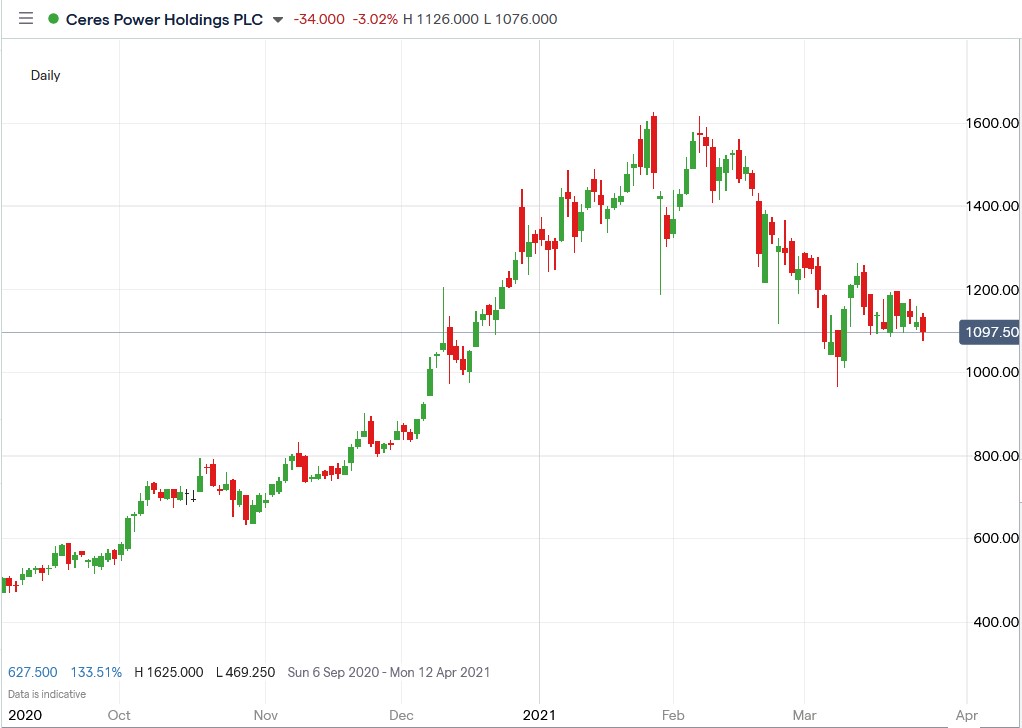Click the period high stat H 1625.000
Image resolution: width=1022 pixels, height=728 pixels.
click(x=167, y=672)
